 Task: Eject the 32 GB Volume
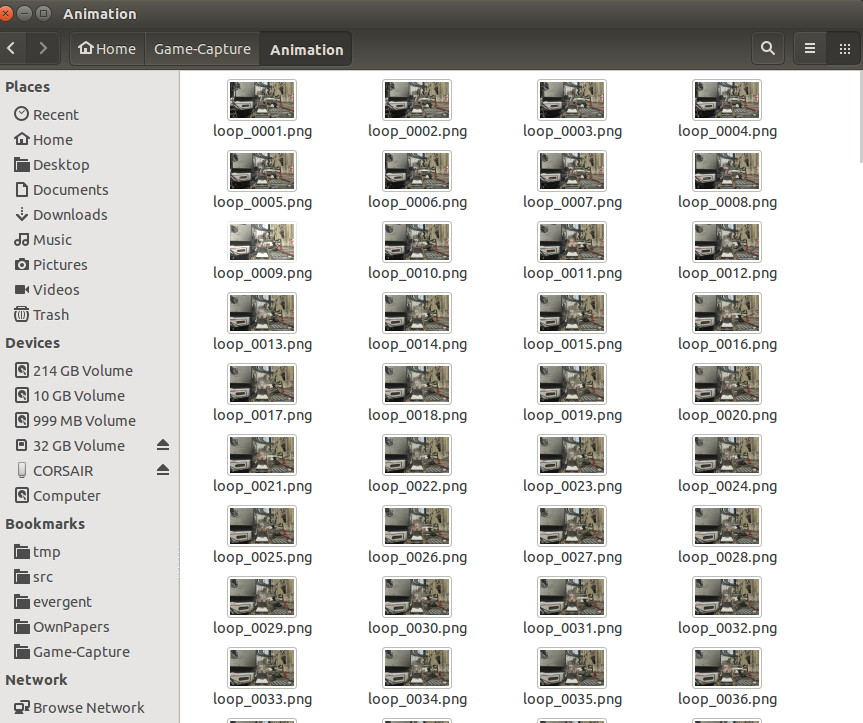click(x=163, y=445)
